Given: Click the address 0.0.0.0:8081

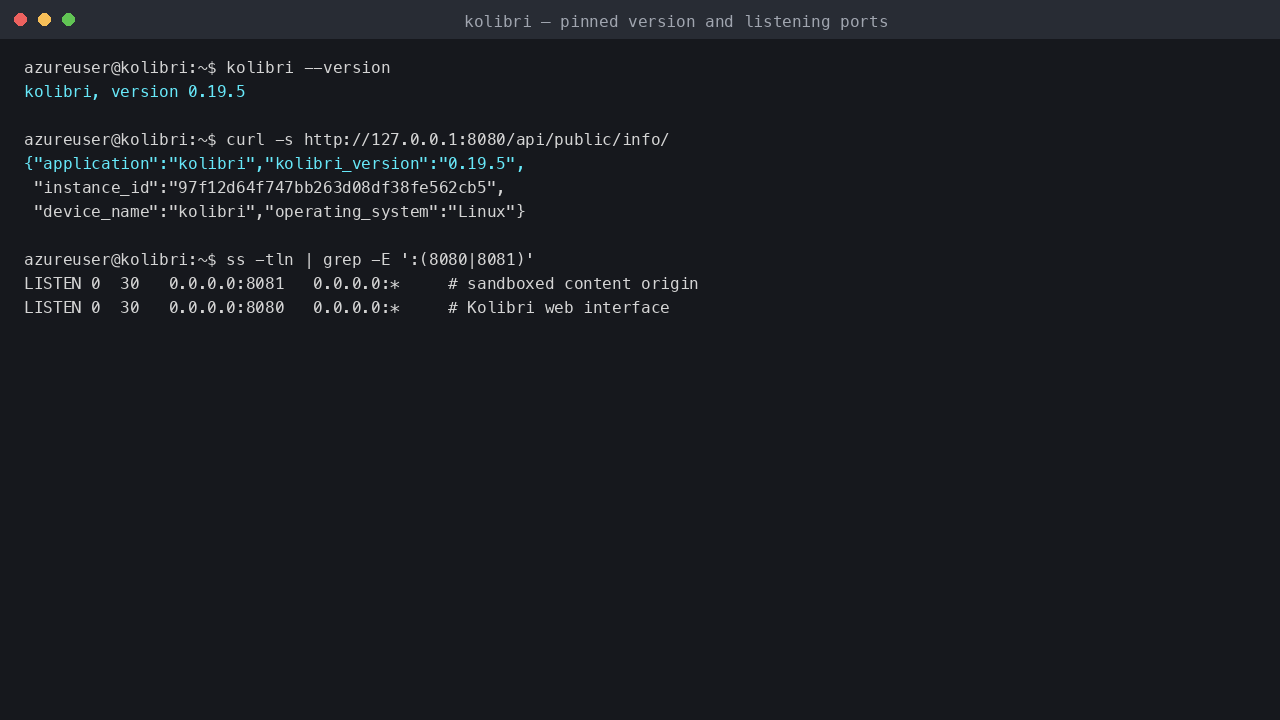Looking at the screenshot, I should [x=227, y=284].
